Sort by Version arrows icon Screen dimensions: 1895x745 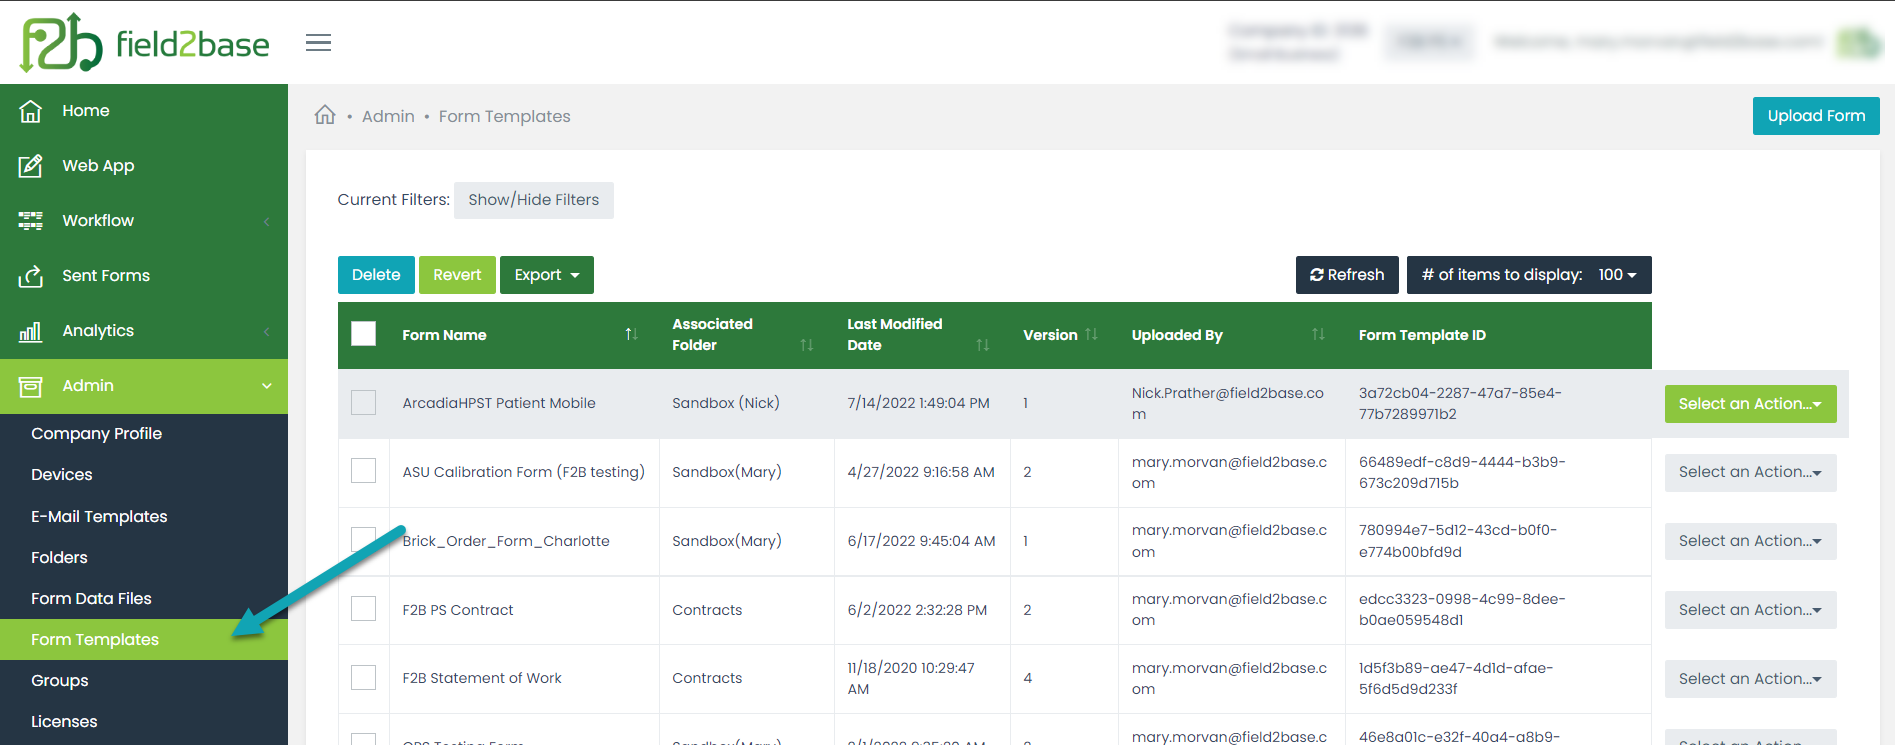1091,334
